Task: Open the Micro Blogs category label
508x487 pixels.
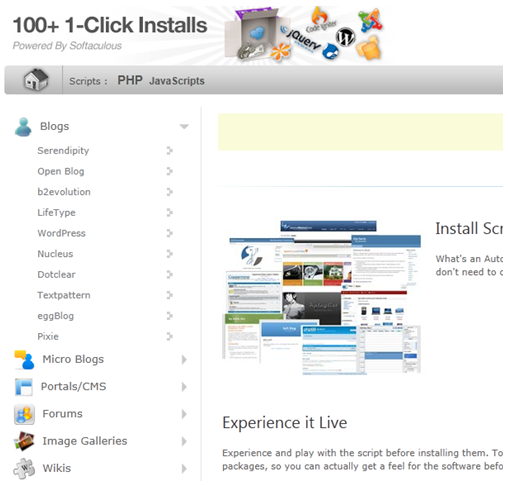Action: 73,359
